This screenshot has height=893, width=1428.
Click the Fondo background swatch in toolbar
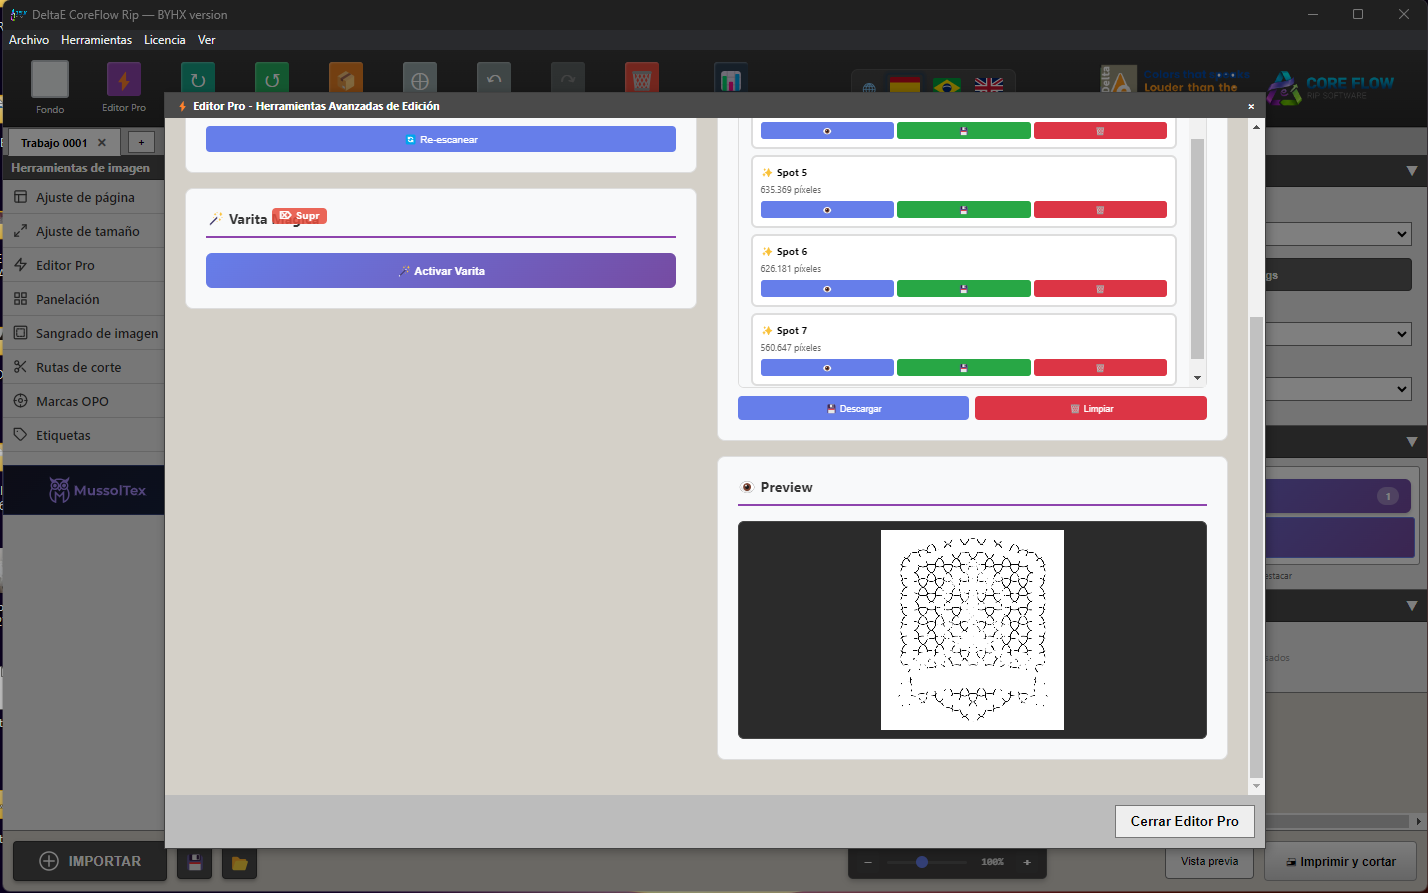tap(50, 79)
